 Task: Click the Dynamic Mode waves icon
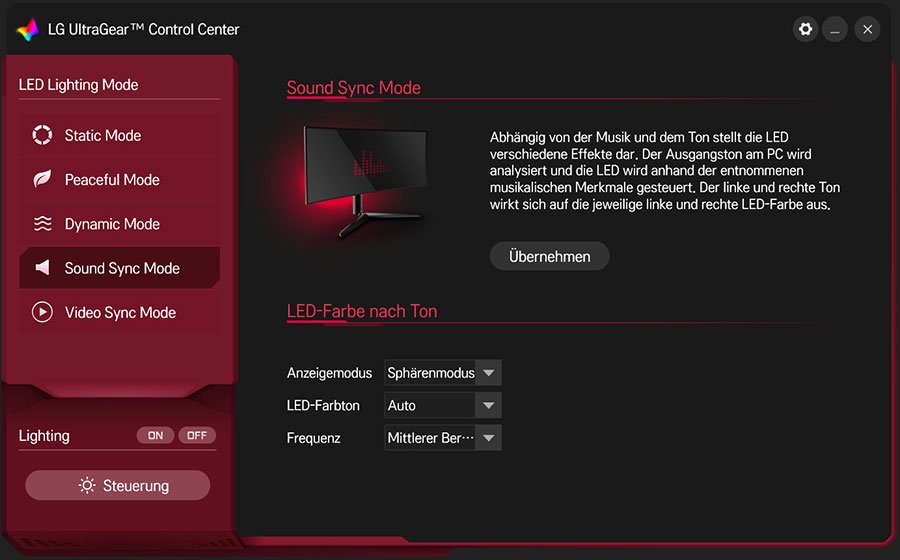[42, 223]
